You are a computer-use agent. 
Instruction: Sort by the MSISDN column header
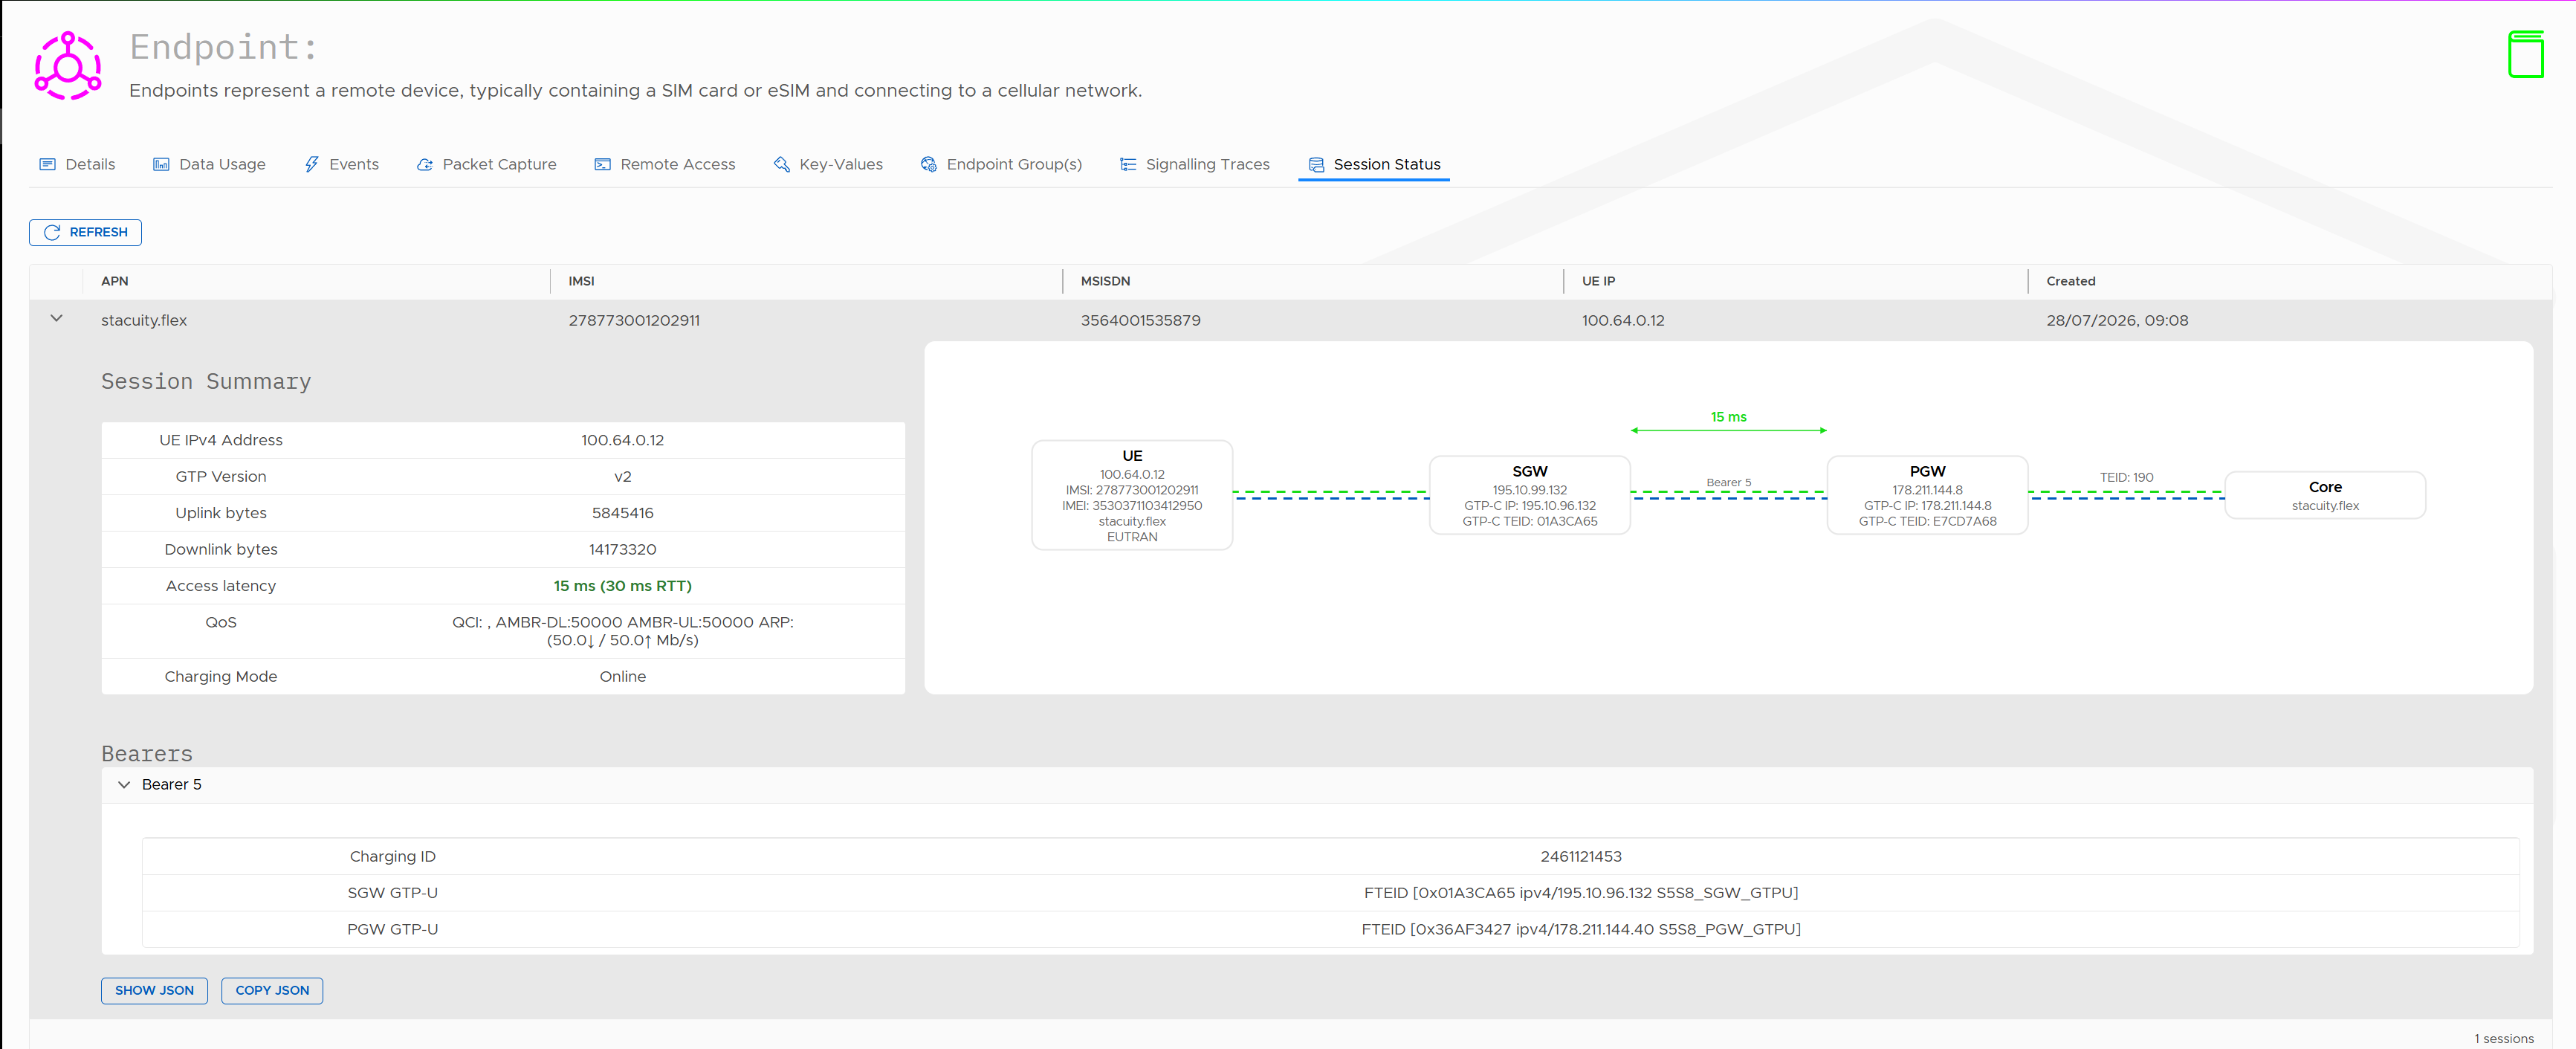pos(1105,281)
